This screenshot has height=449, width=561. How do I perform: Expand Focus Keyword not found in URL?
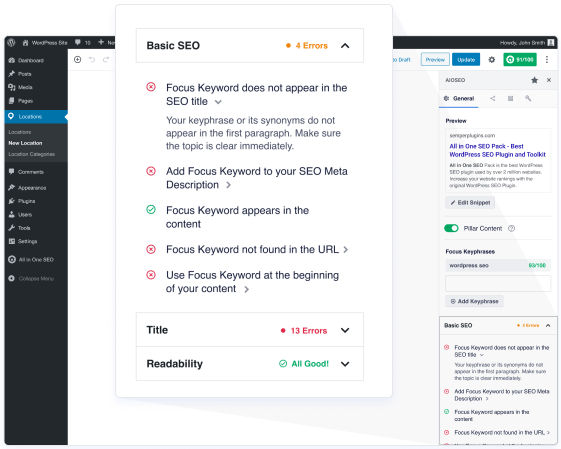click(x=346, y=249)
